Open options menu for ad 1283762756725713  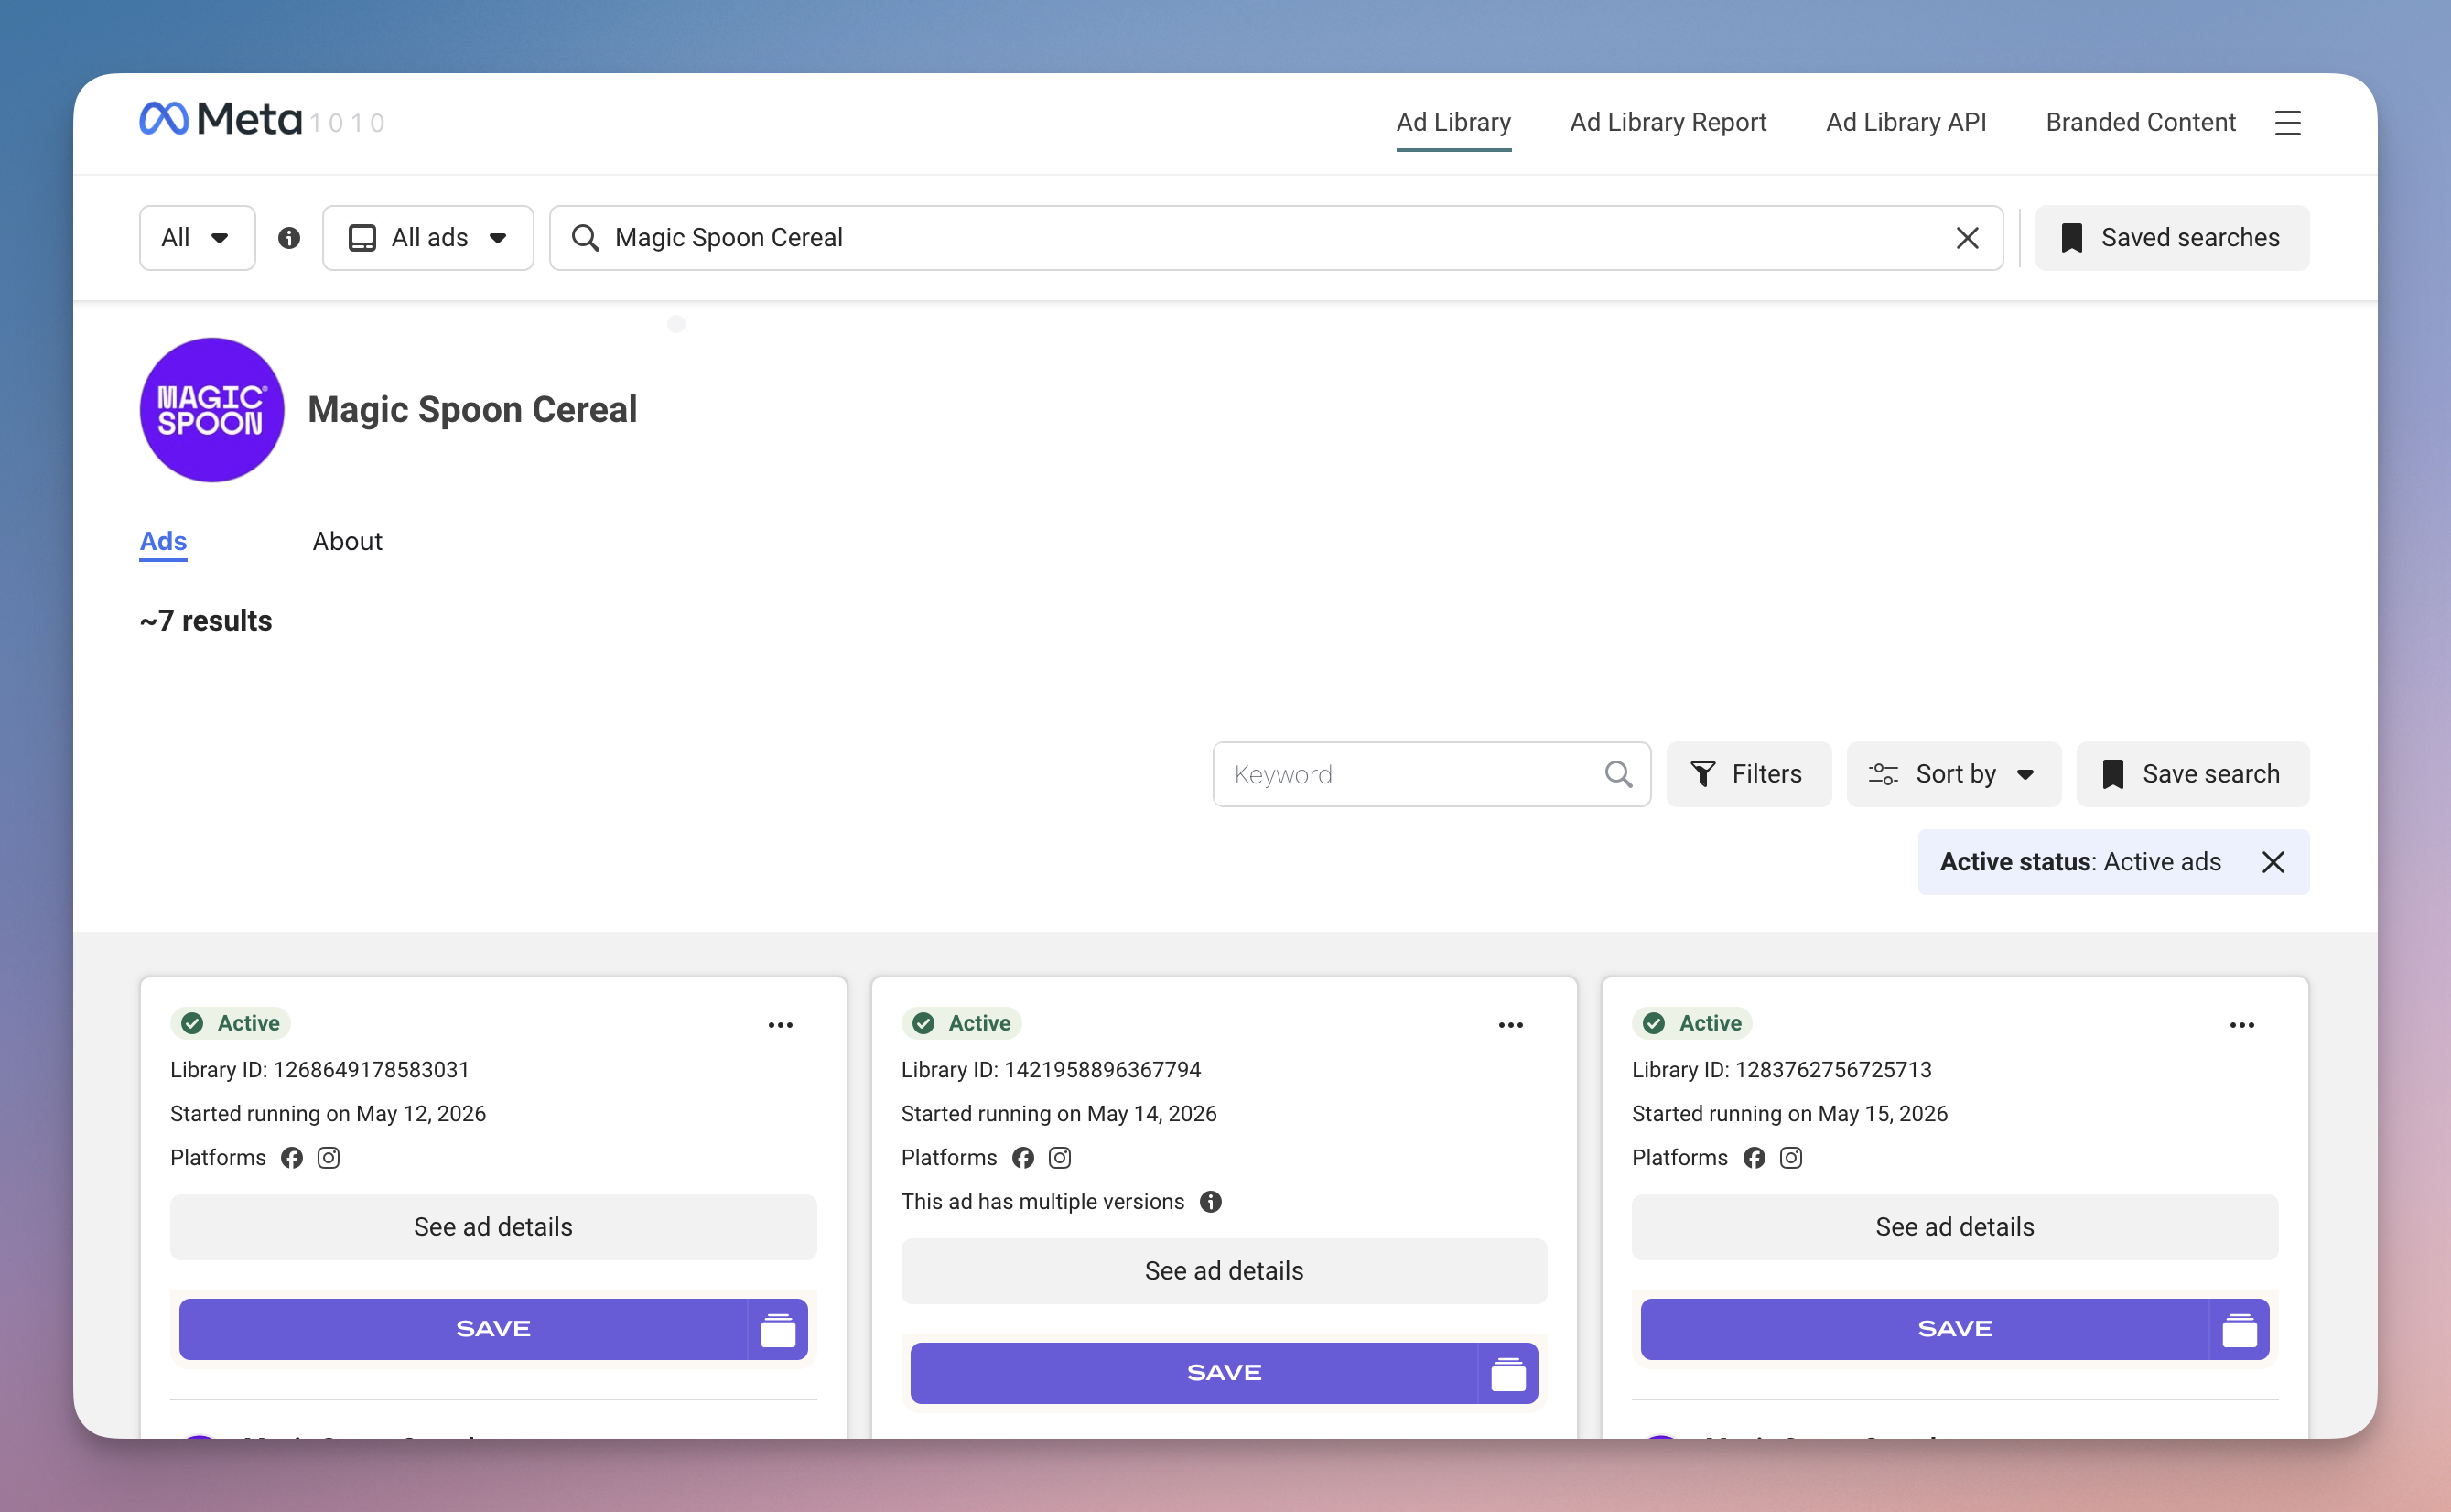tap(2241, 1025)
